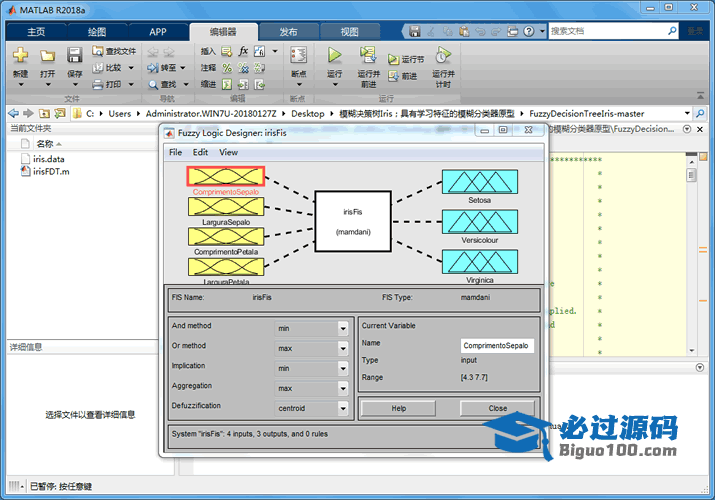Expand the Run button dropdown arrow
This screenshot has height=500, width=715.
pos(334,85)
